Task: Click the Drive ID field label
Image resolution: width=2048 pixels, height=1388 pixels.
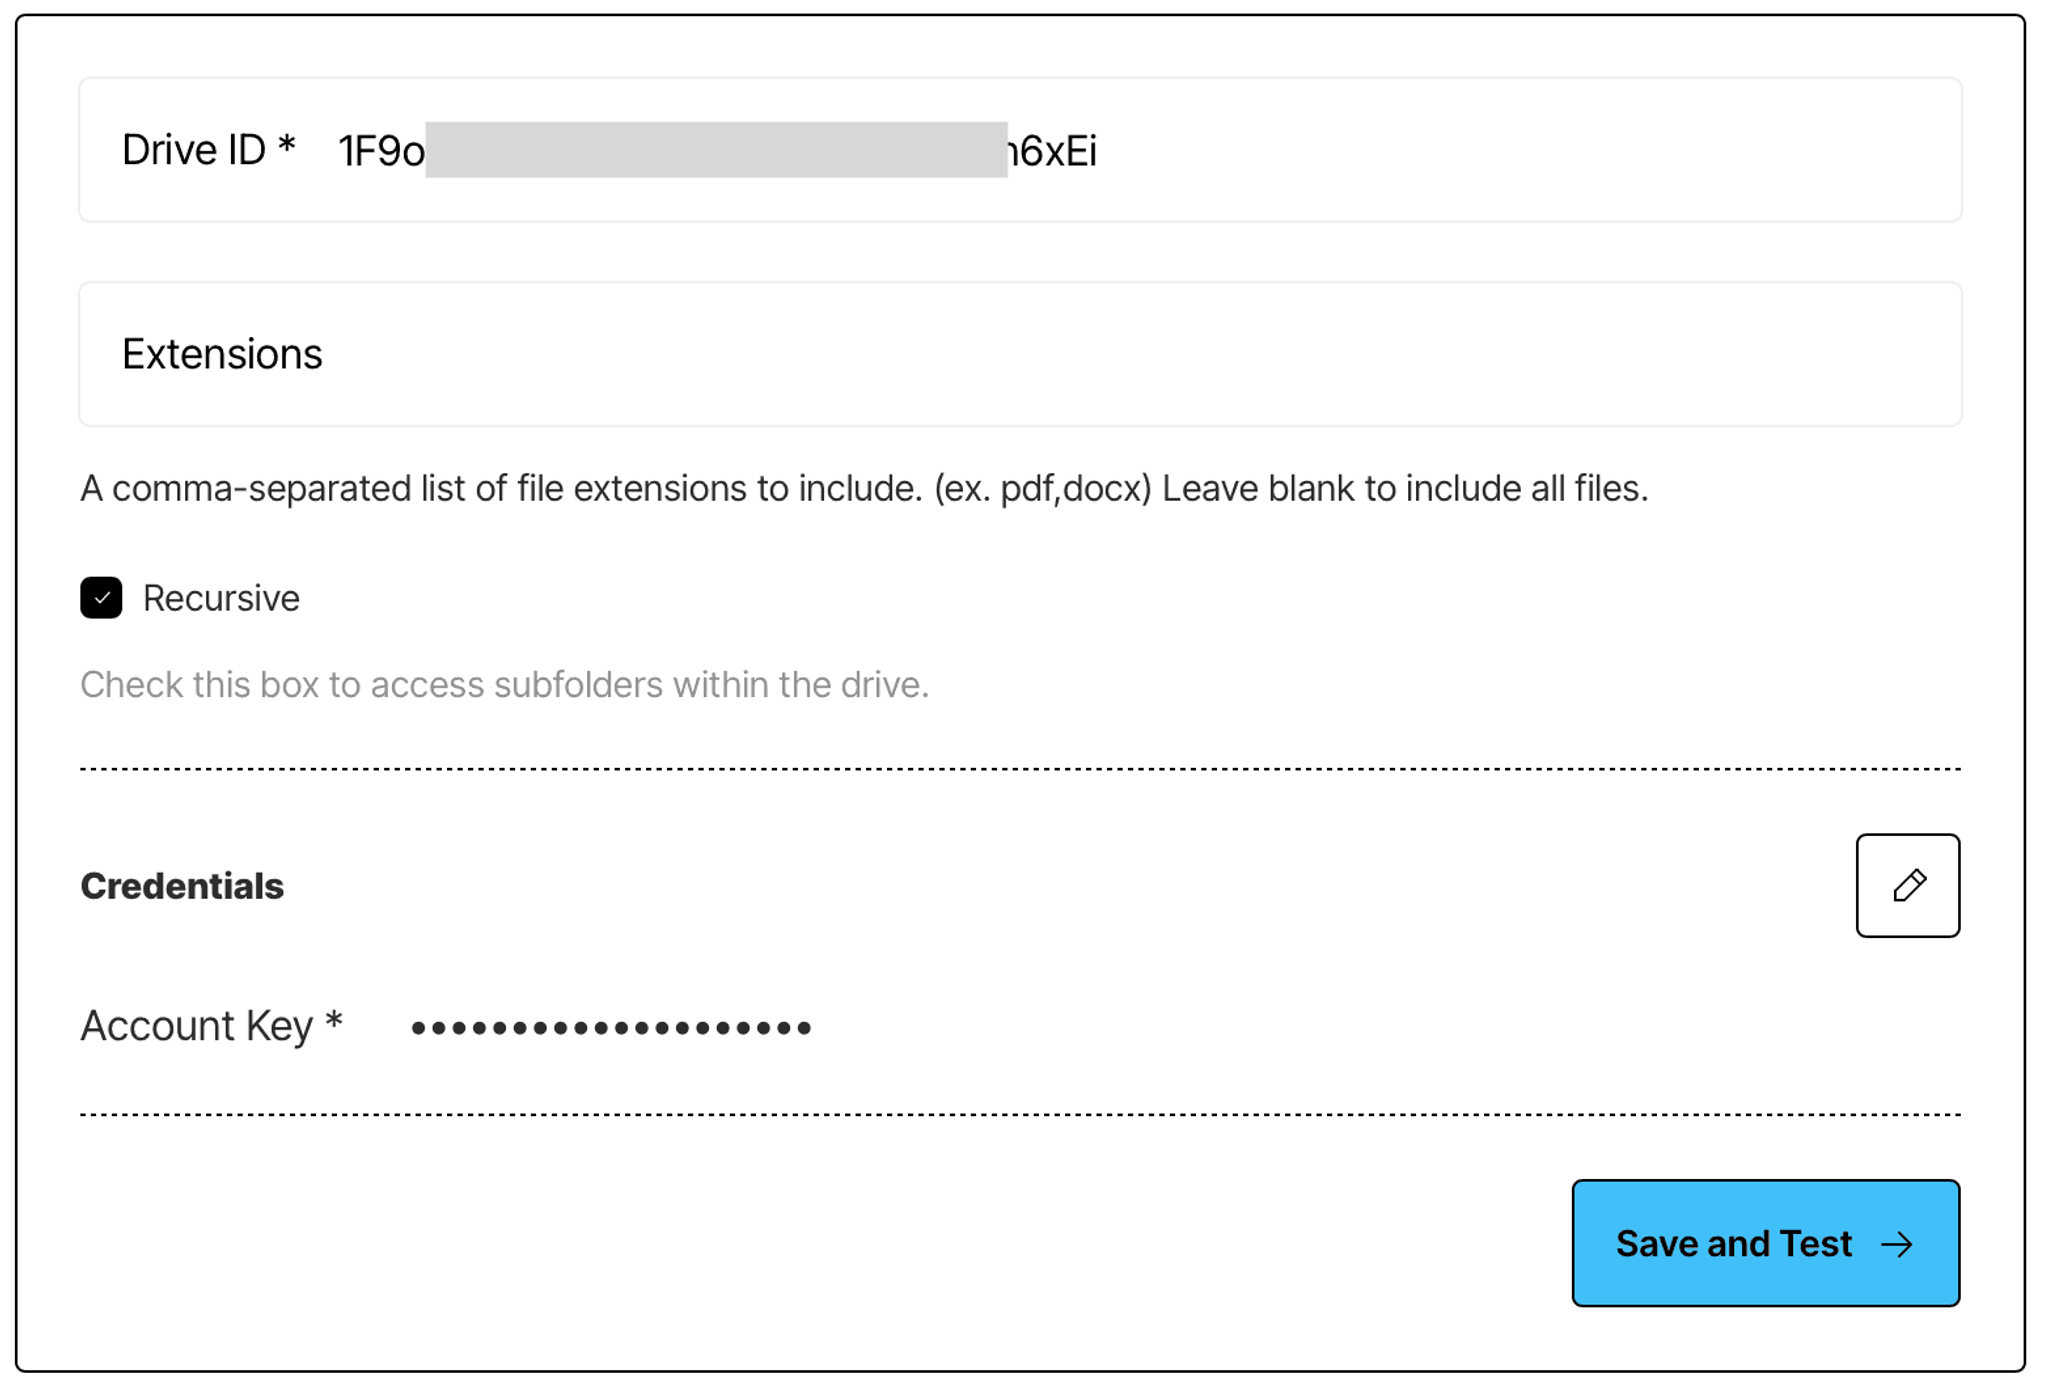Action: pos(209,150)
